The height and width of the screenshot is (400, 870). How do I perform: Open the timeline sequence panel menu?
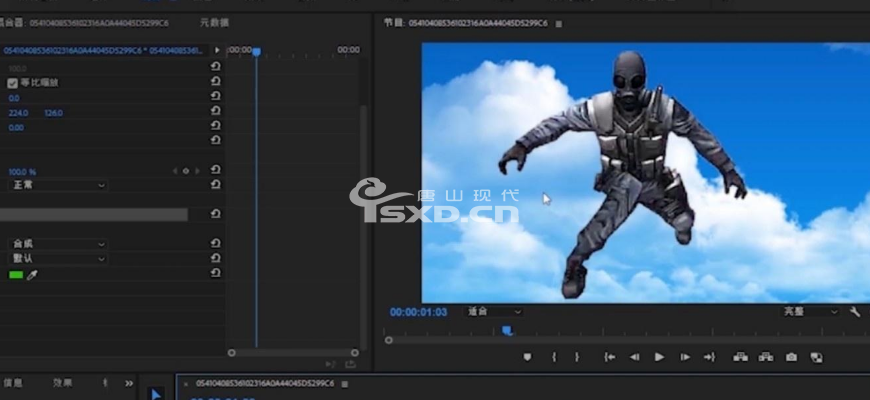(345, 384)
